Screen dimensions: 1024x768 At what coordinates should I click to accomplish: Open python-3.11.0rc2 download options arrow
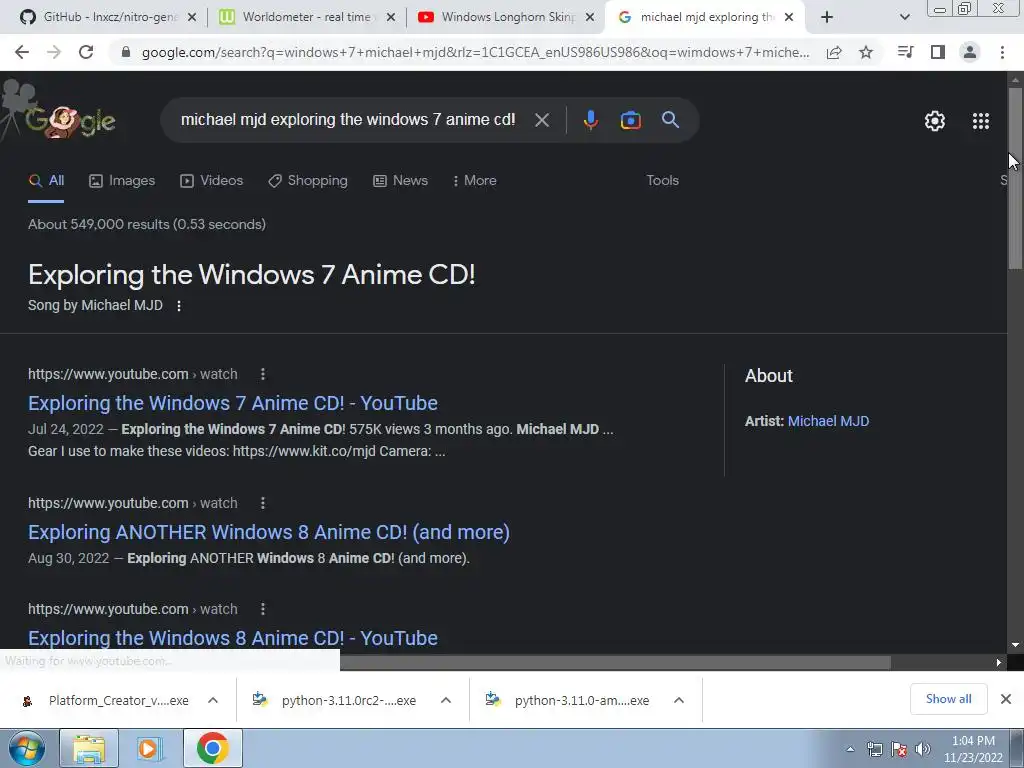pyautogui.click(x=446, y=700)
